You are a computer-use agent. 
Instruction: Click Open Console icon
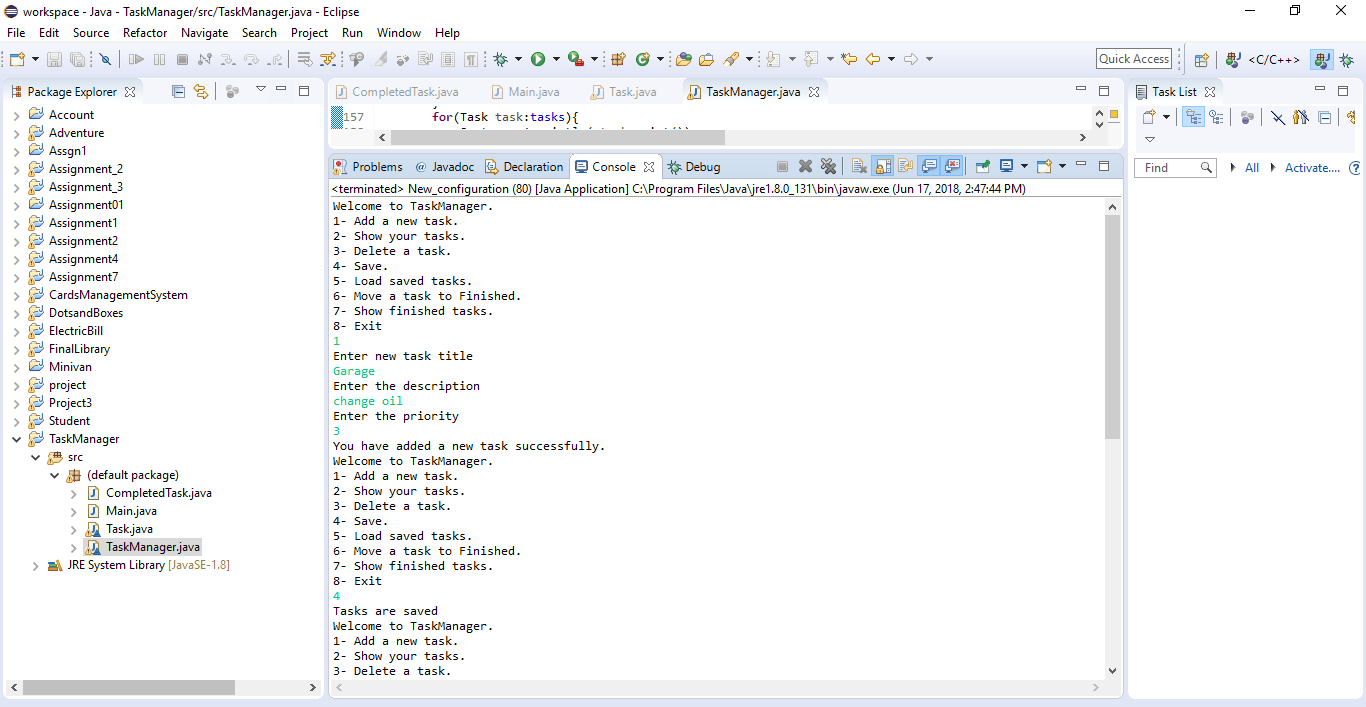[1044, 166]
